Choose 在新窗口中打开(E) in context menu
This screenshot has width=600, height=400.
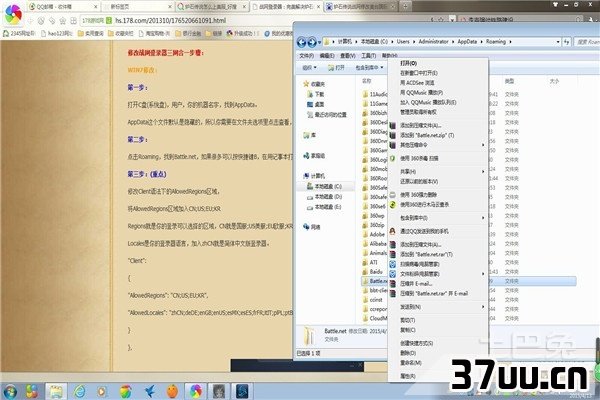[419, 73]
